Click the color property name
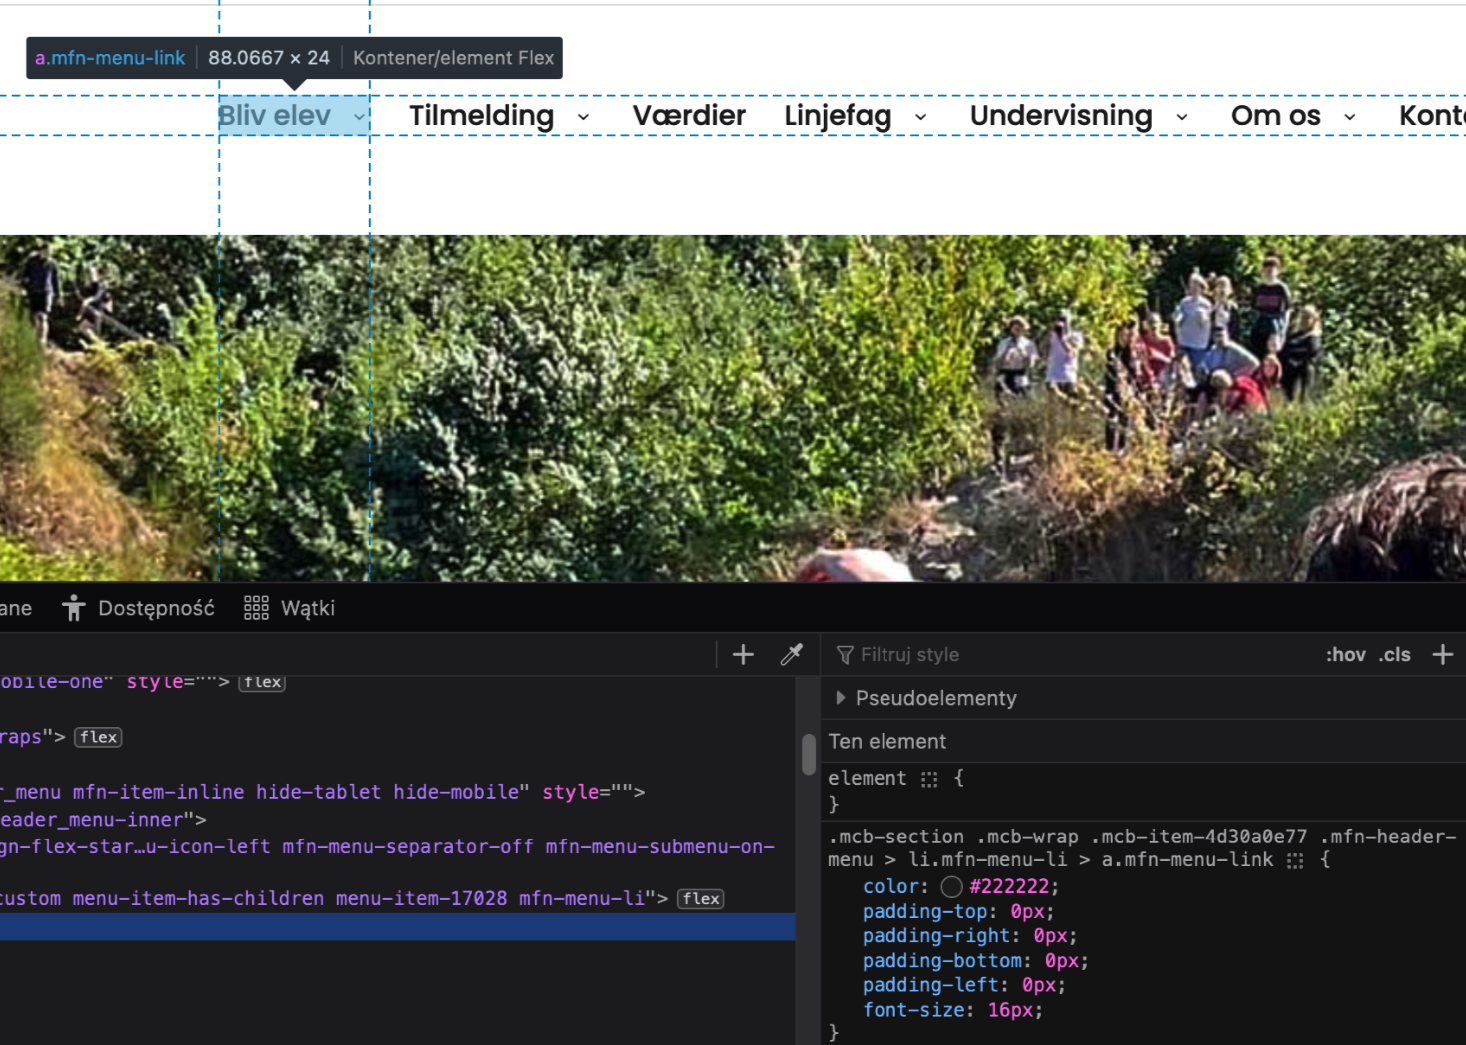This screenshot has height=1045, width=1466. click(x=890, y=887)
